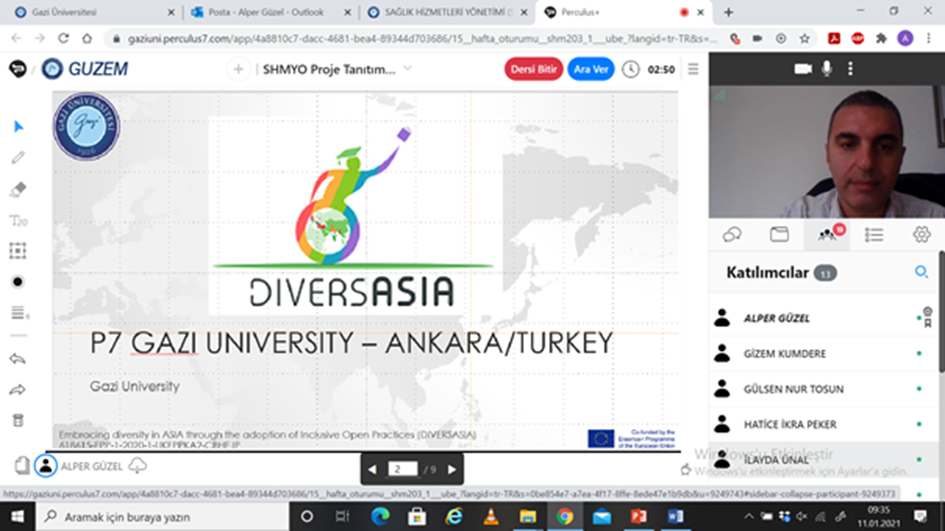Viewport: 945px width, 531px height.
Task: Click the red Dersi Bitir button
Action: [x=534, y=70]
